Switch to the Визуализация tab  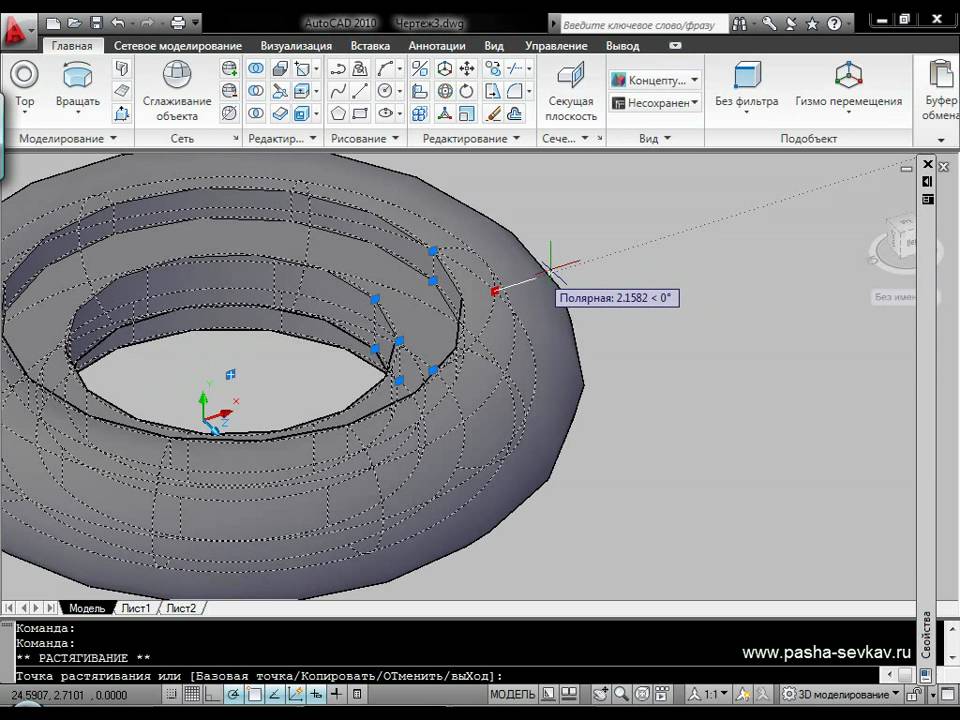tap(296, 46)
